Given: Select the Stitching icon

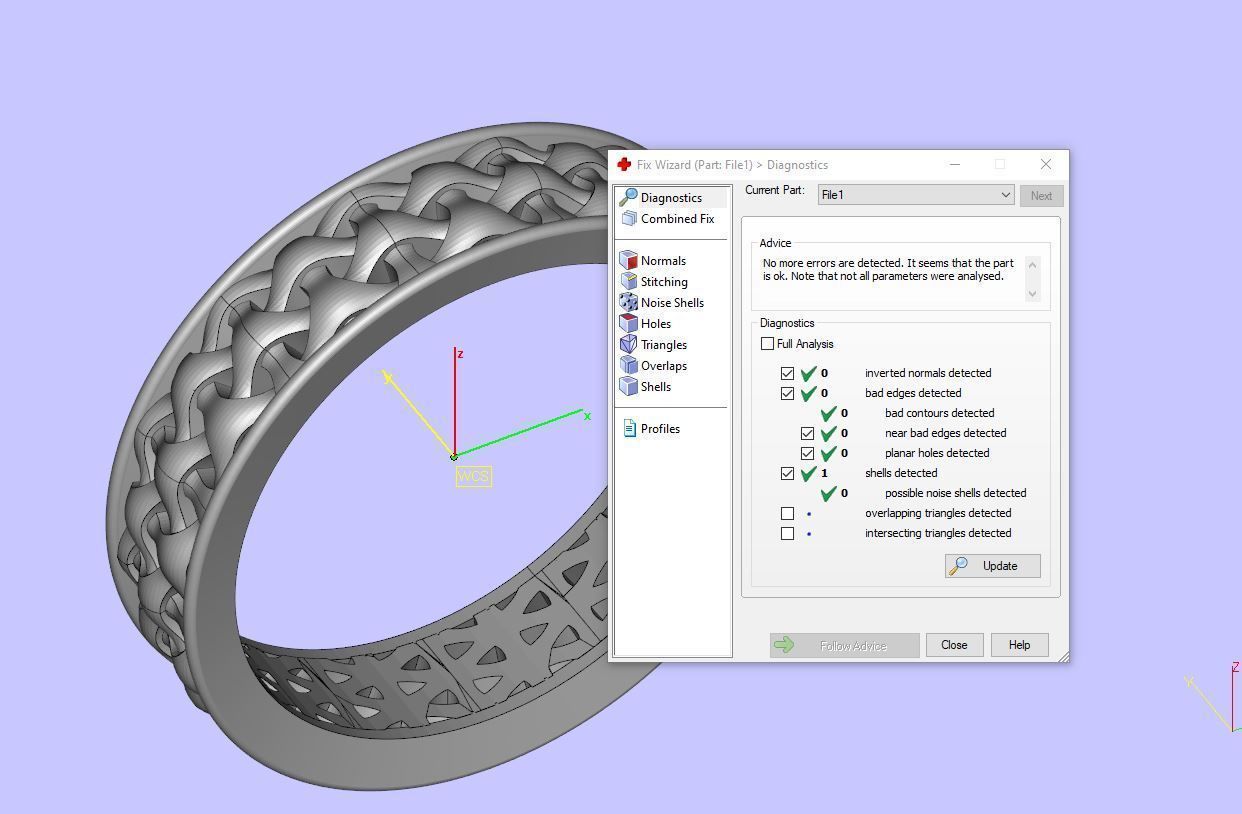Looking at the screenshot, I should tap(628, 282).
